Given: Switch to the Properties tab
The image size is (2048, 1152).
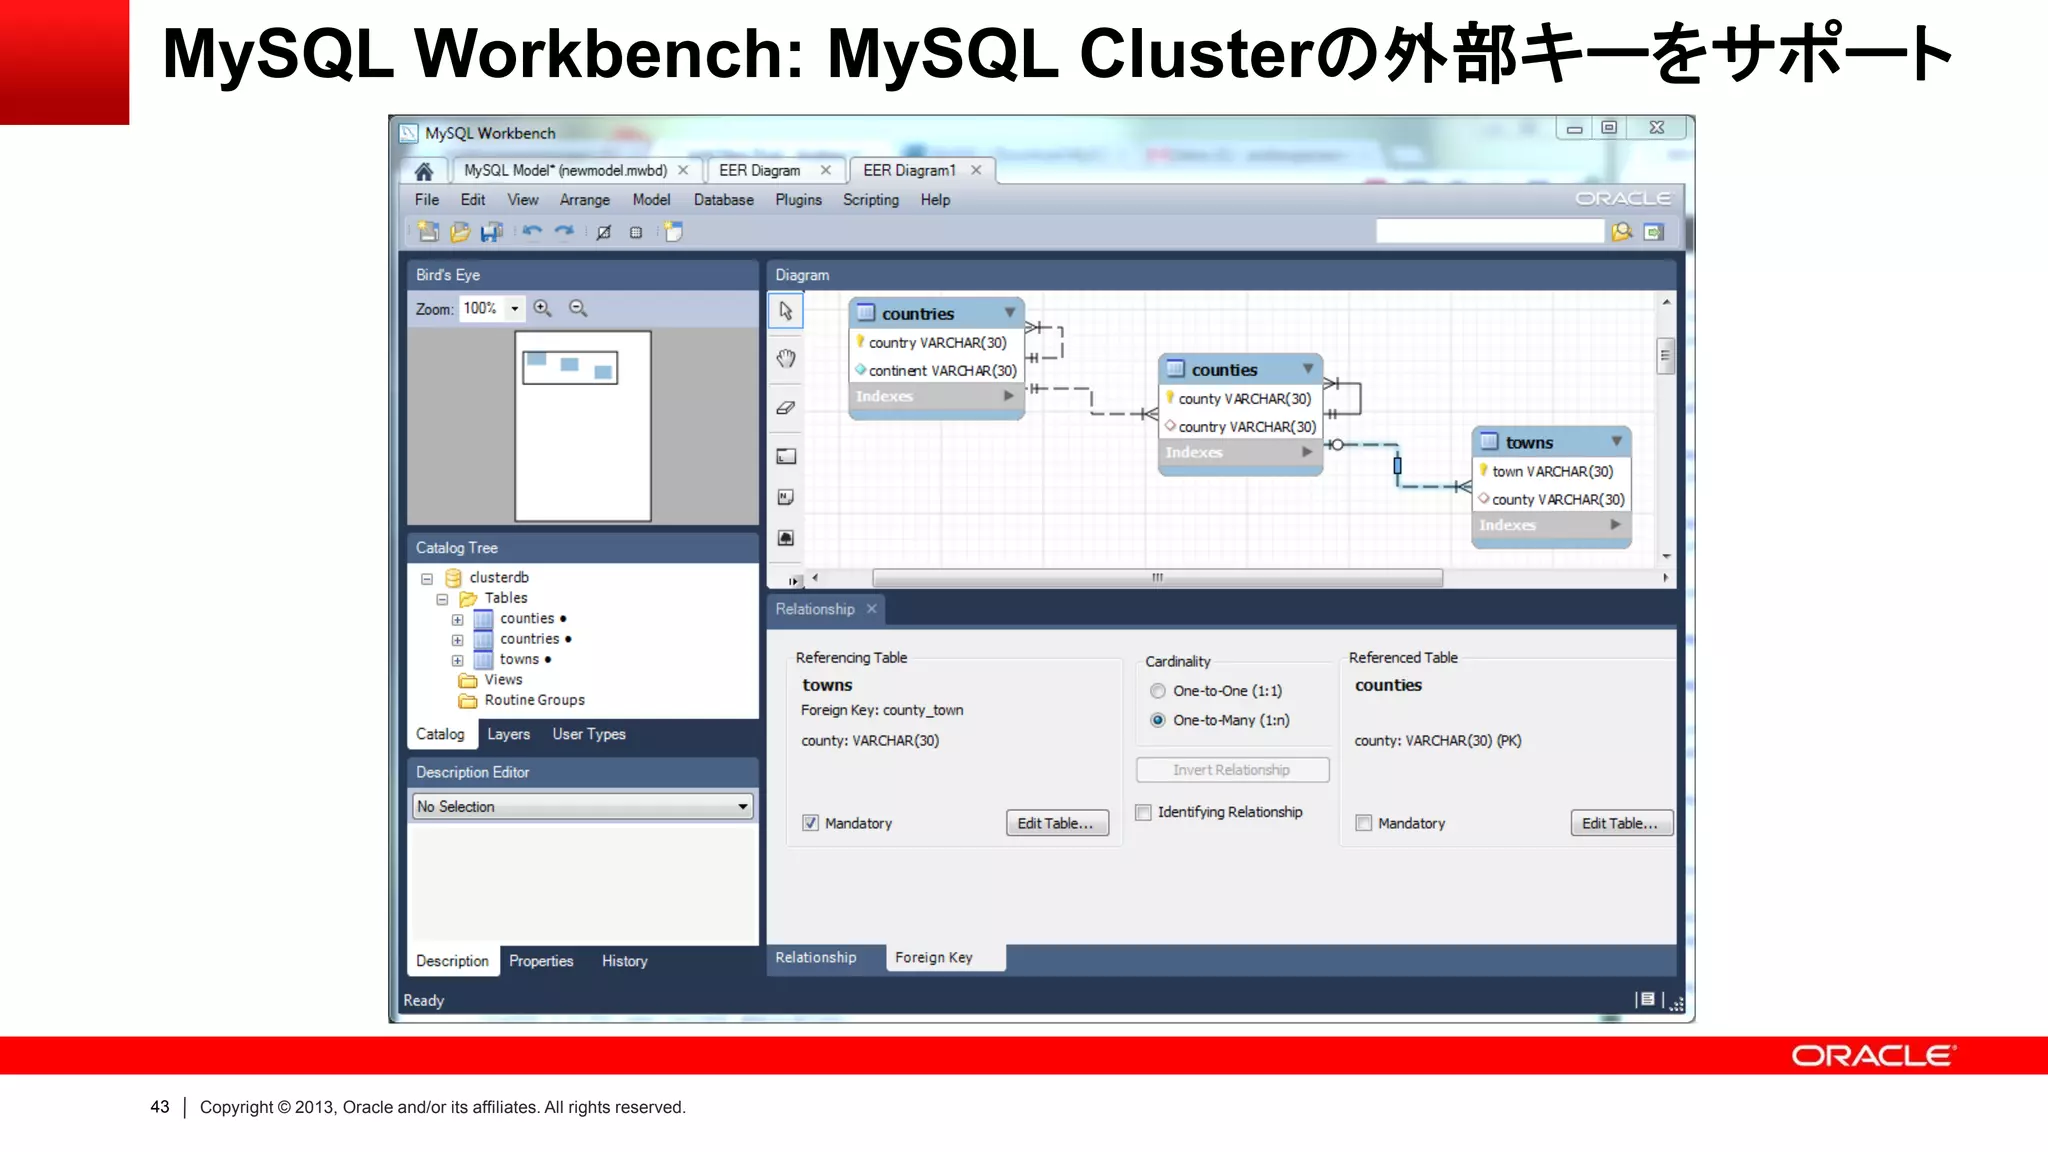Looking at the screenshot, I should [x=541, y=961].
